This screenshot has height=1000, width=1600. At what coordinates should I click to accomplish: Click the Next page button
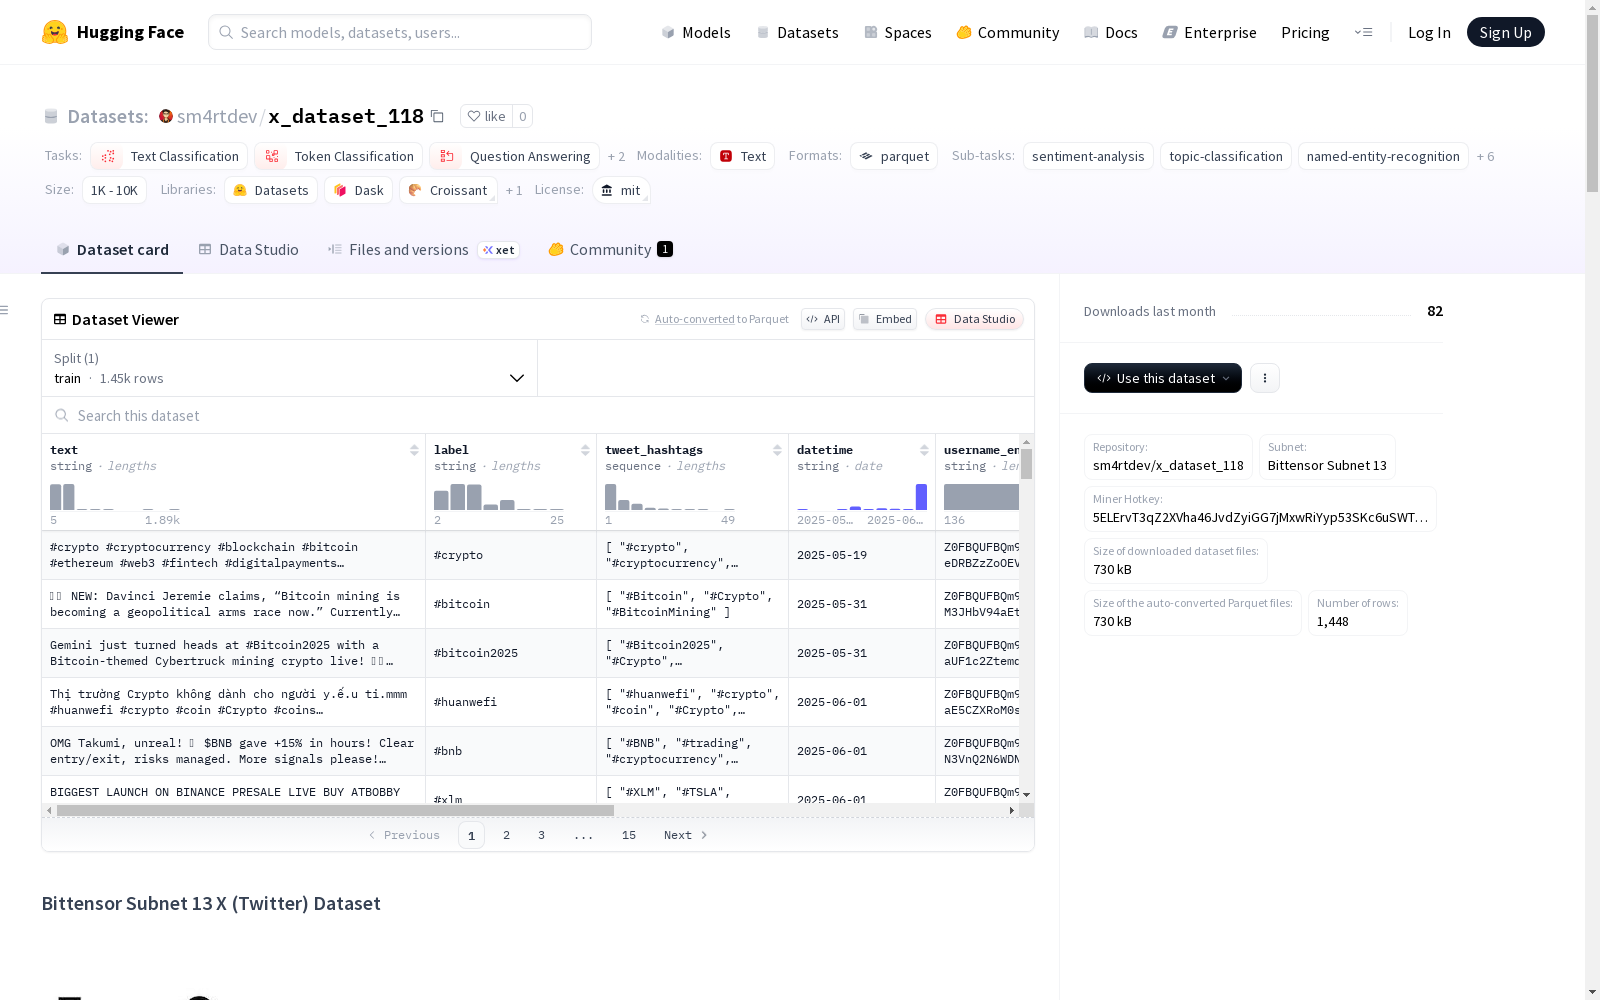coord(686,835)
